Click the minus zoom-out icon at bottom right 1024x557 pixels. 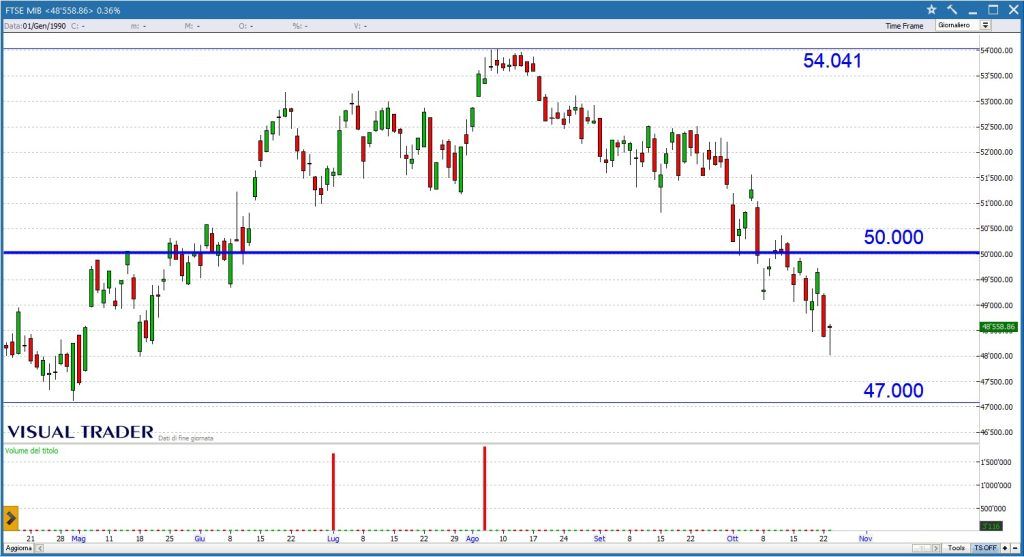[1015, 548]
